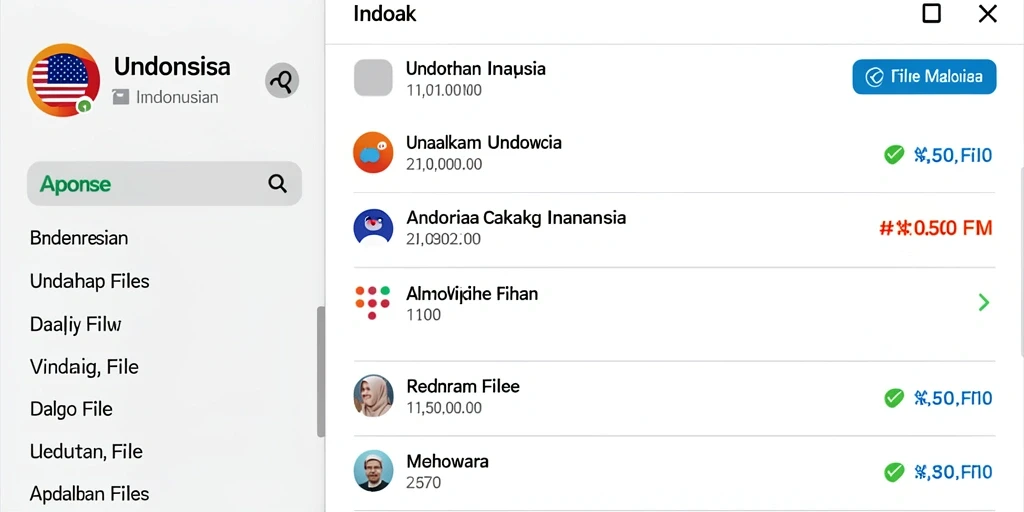Open the orange avatar for Unaalkam Undowcia

click(373, 152)
